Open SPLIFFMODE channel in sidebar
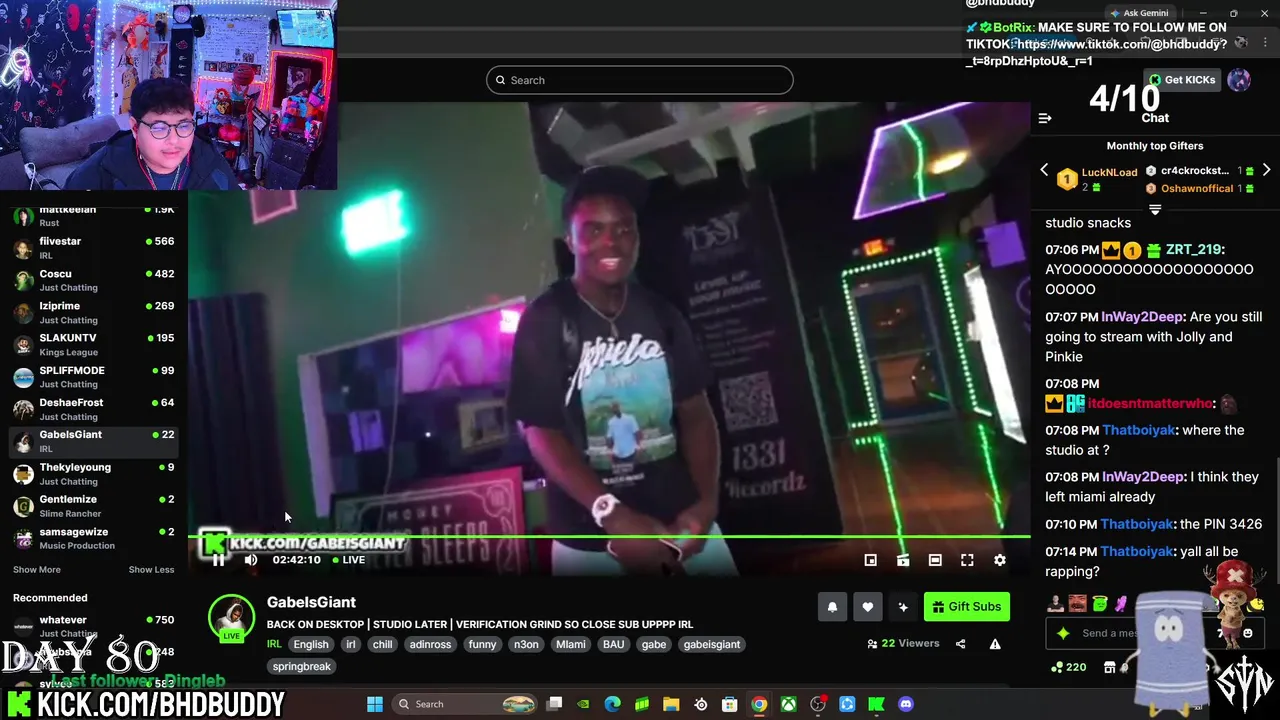1280x720 pixels. click(x=93, y=377)
